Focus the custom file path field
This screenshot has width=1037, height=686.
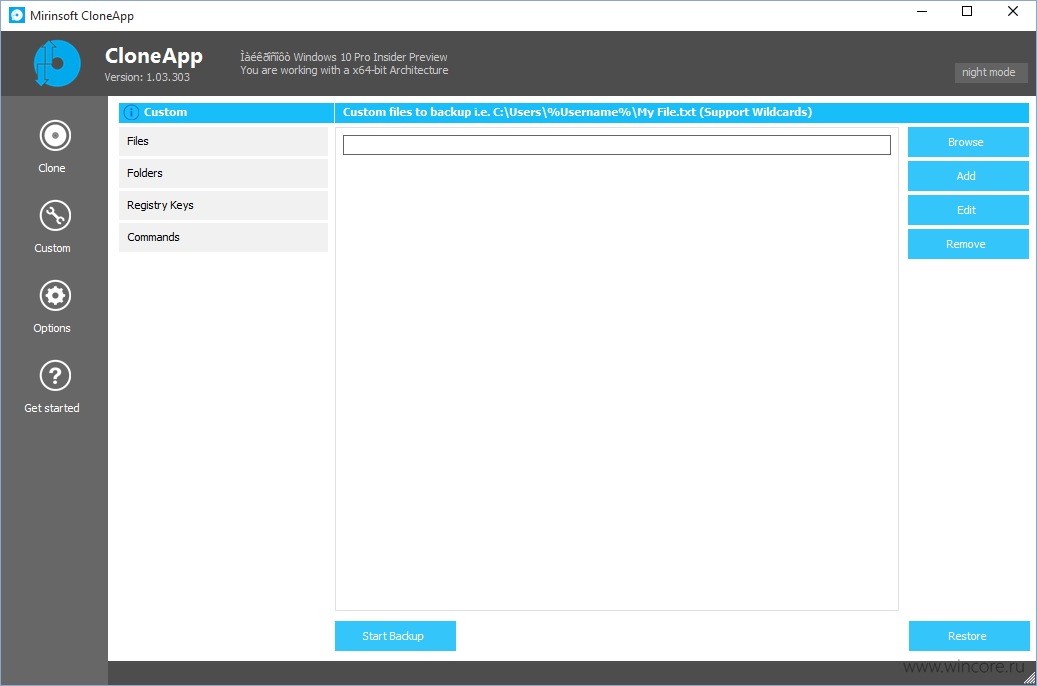click(x=616, y=145)
